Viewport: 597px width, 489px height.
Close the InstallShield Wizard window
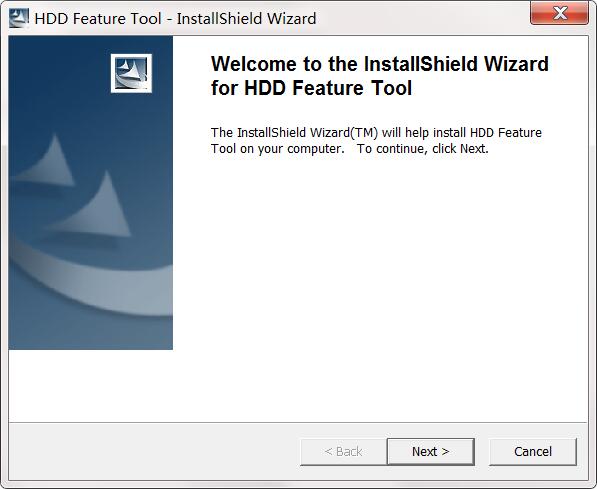tap(559, 14)
